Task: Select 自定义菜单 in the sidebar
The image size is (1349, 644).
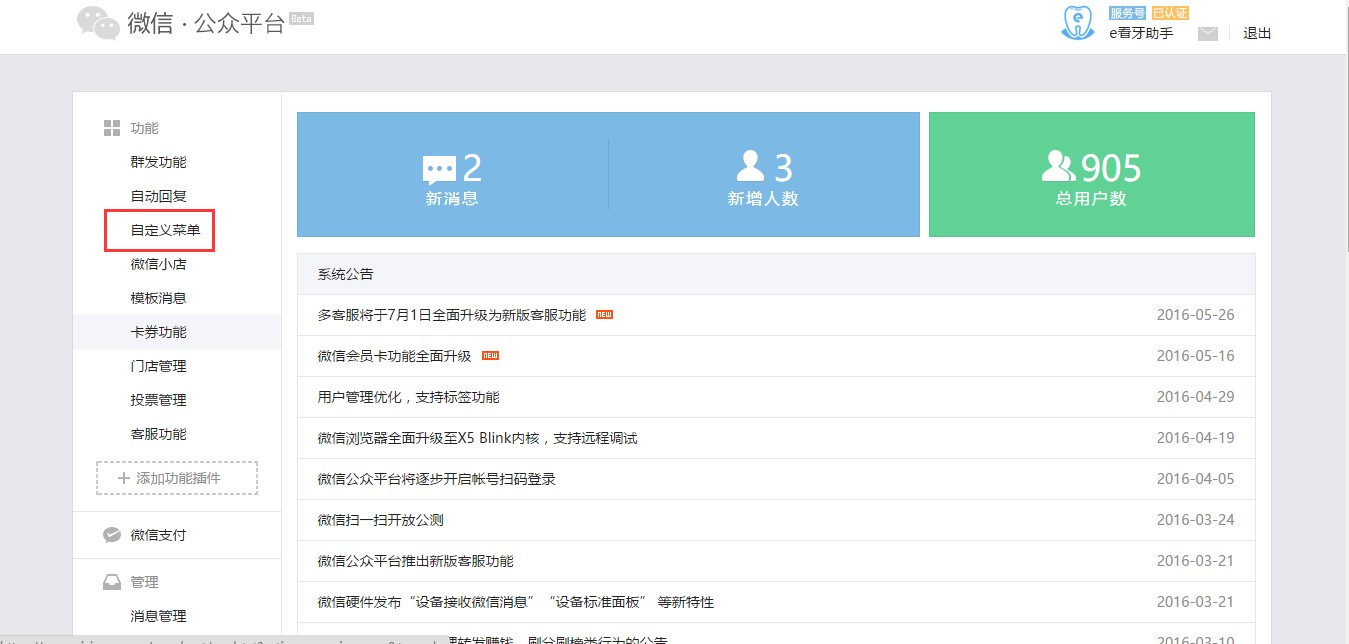Action: [165, 230]
